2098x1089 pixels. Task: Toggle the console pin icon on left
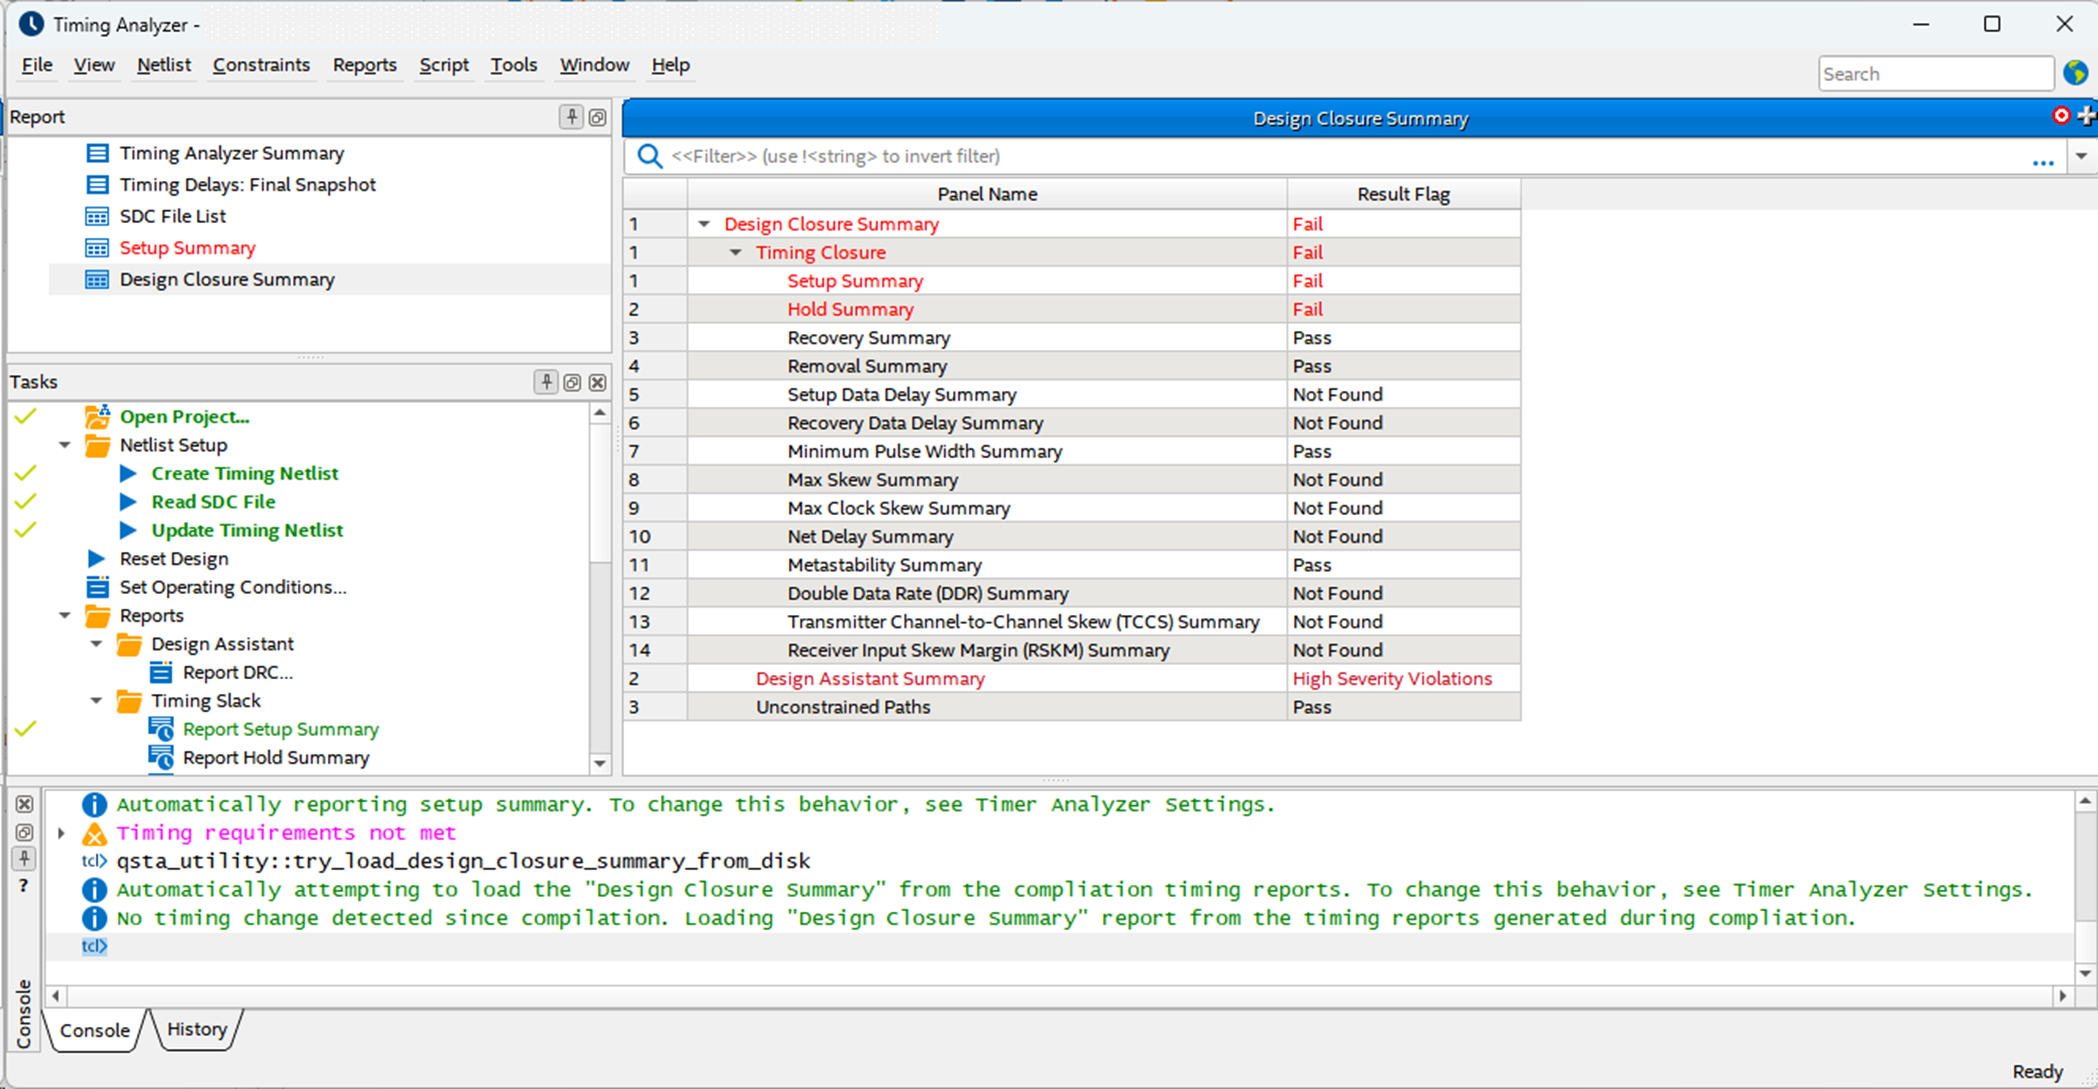tap(24, 858)
